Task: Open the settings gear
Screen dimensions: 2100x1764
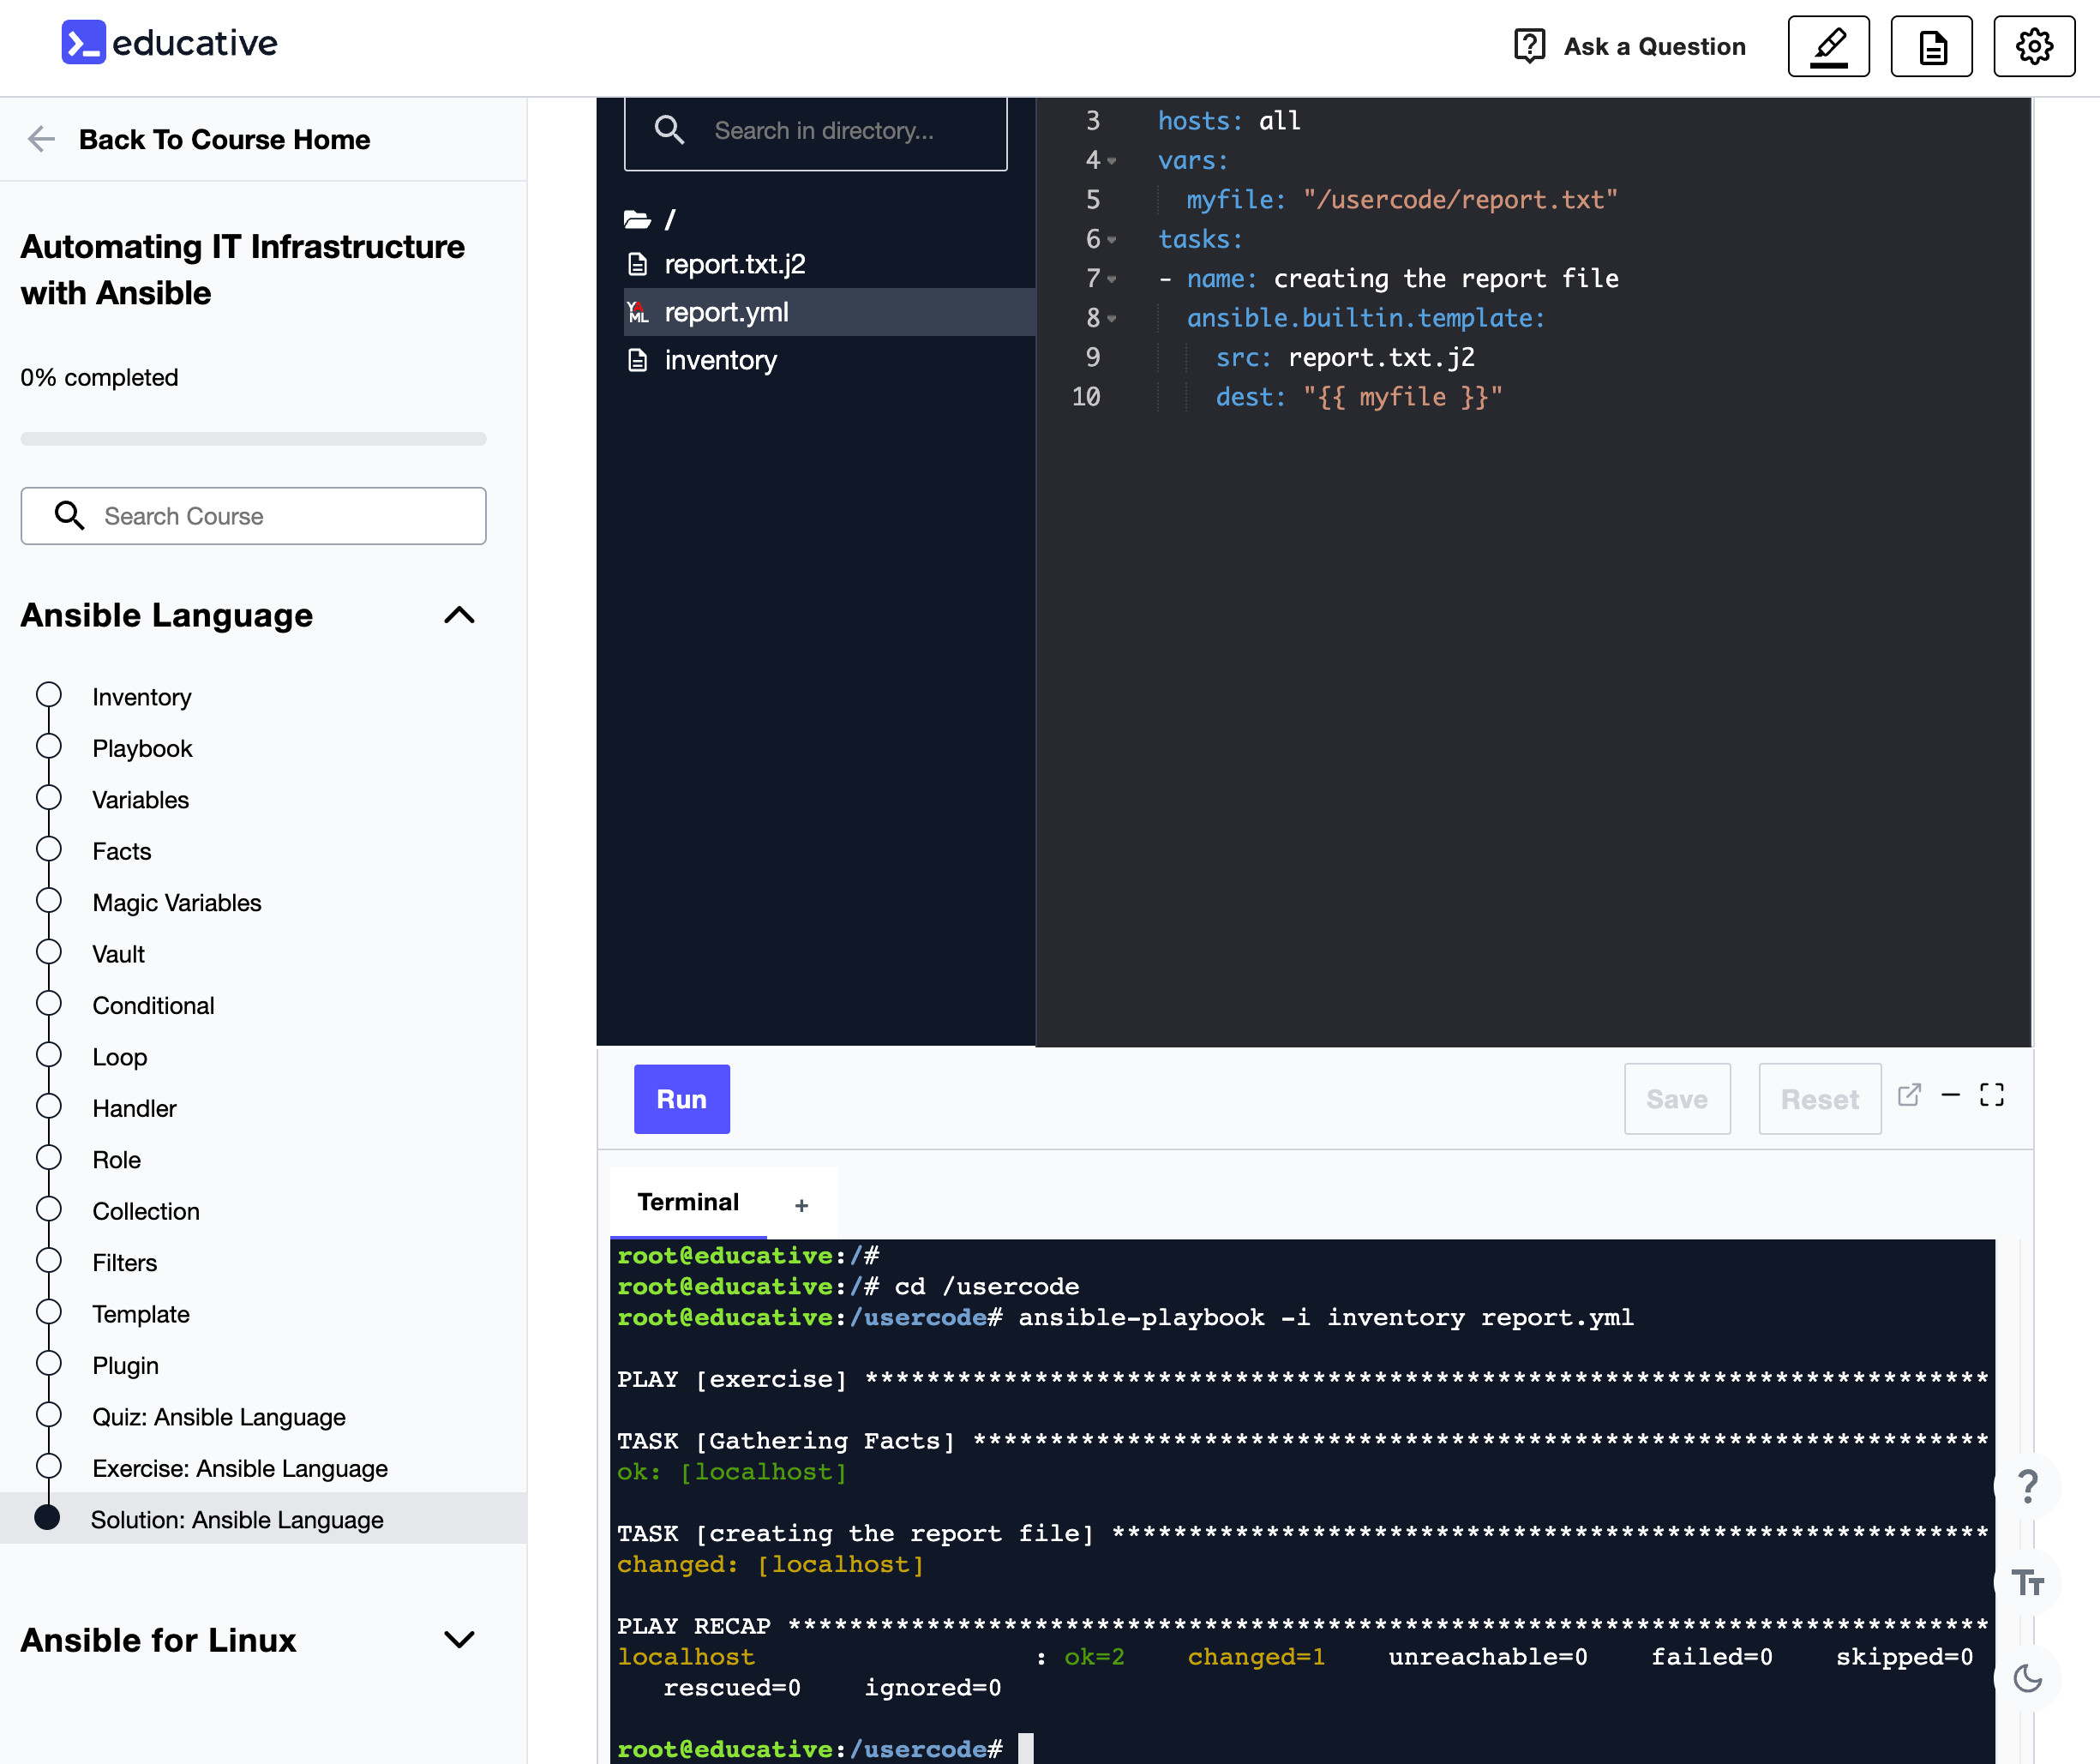Action: pos(2034,46)
